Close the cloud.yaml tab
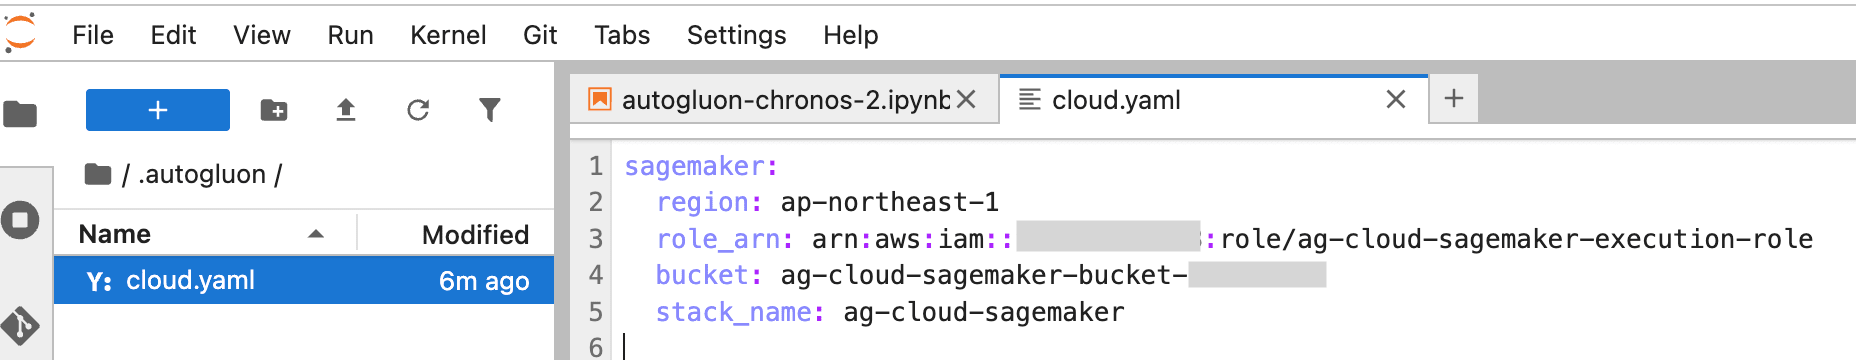Image resolution: width=1856 pixels, height=360 pixels. (x=1396, y=99)
